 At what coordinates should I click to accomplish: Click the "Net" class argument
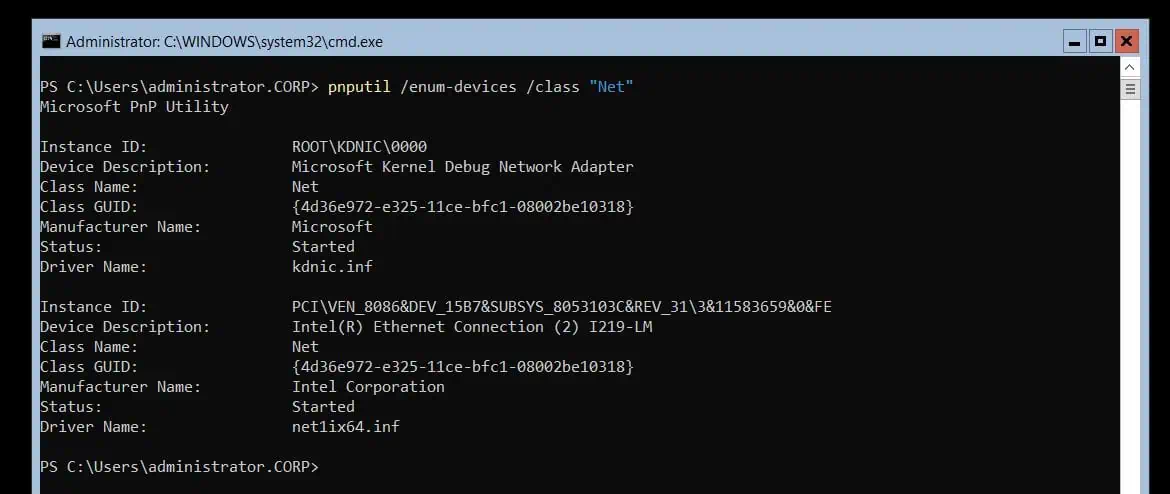tap(611, 87)
